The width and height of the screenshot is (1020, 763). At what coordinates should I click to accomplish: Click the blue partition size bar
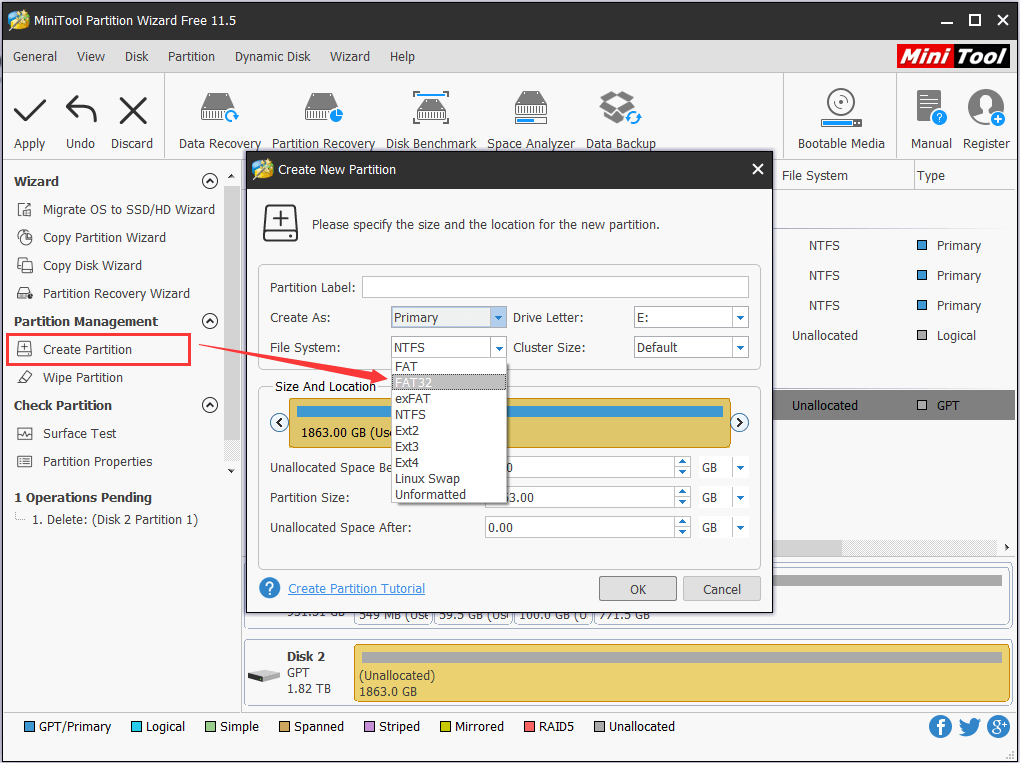point(509,411)
